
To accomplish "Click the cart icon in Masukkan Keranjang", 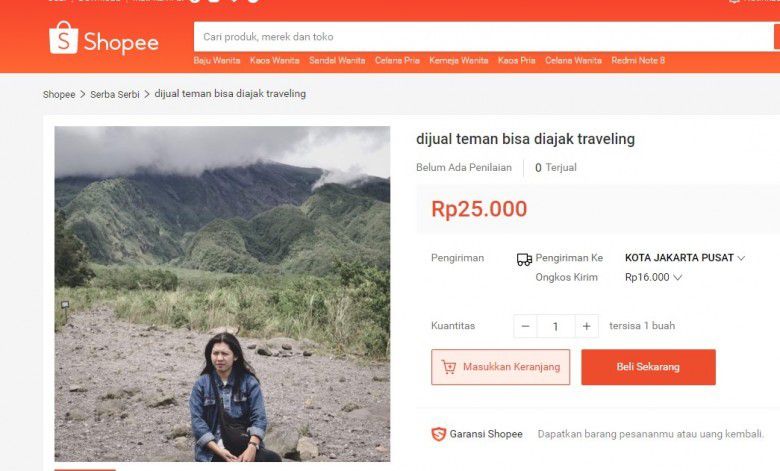I will coord(449,367).
